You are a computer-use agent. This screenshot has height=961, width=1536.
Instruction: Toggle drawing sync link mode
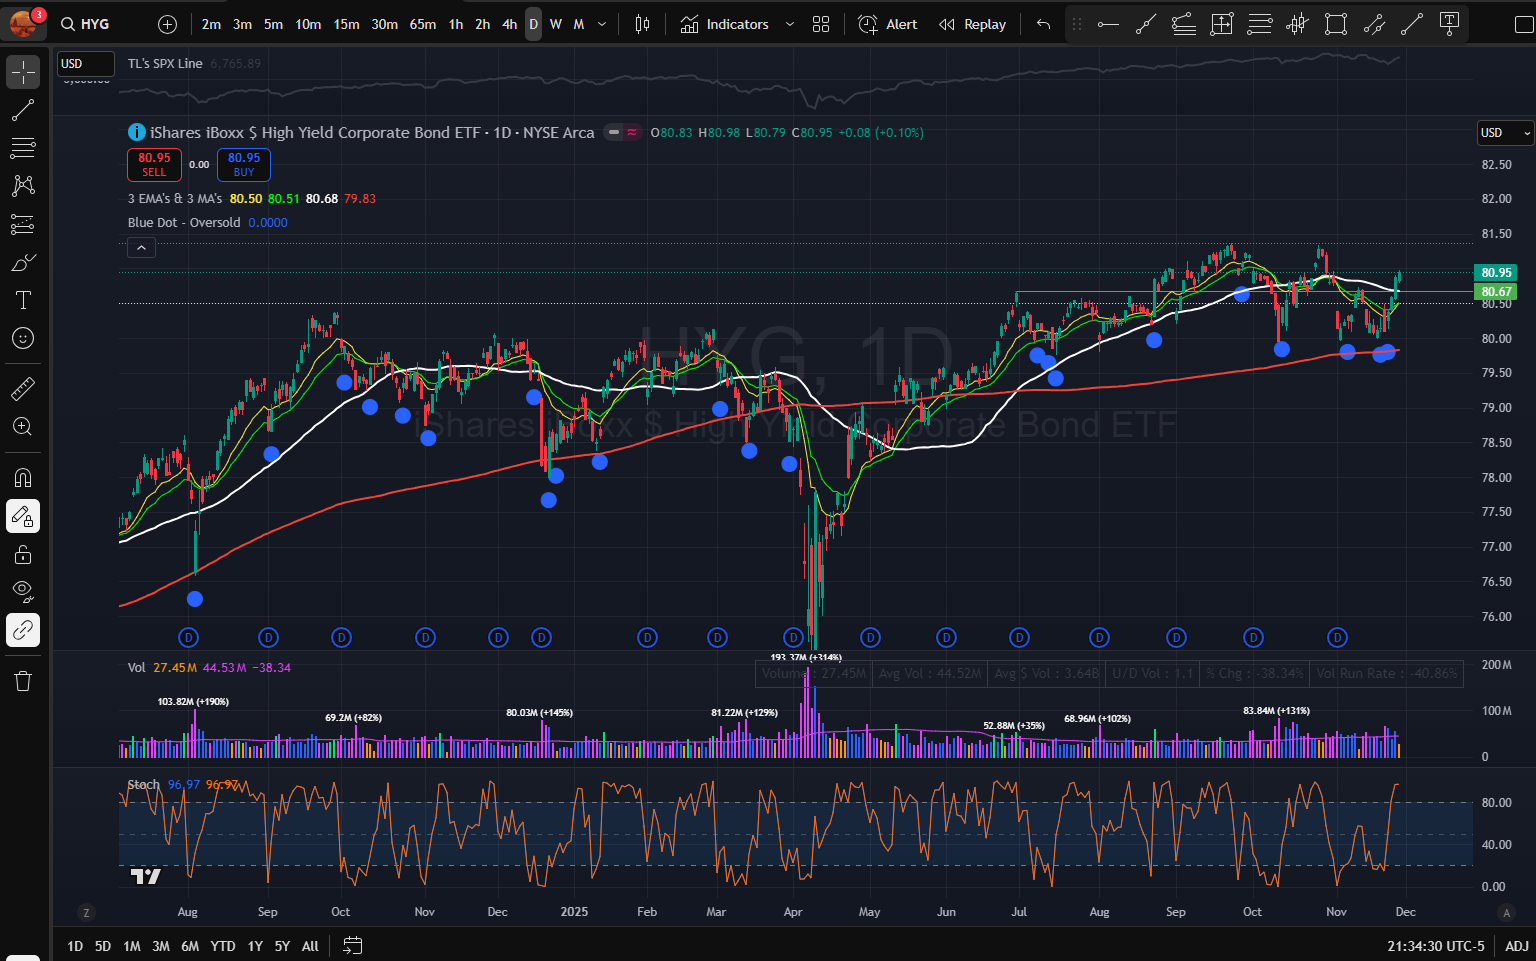click(x=23, y=630)
